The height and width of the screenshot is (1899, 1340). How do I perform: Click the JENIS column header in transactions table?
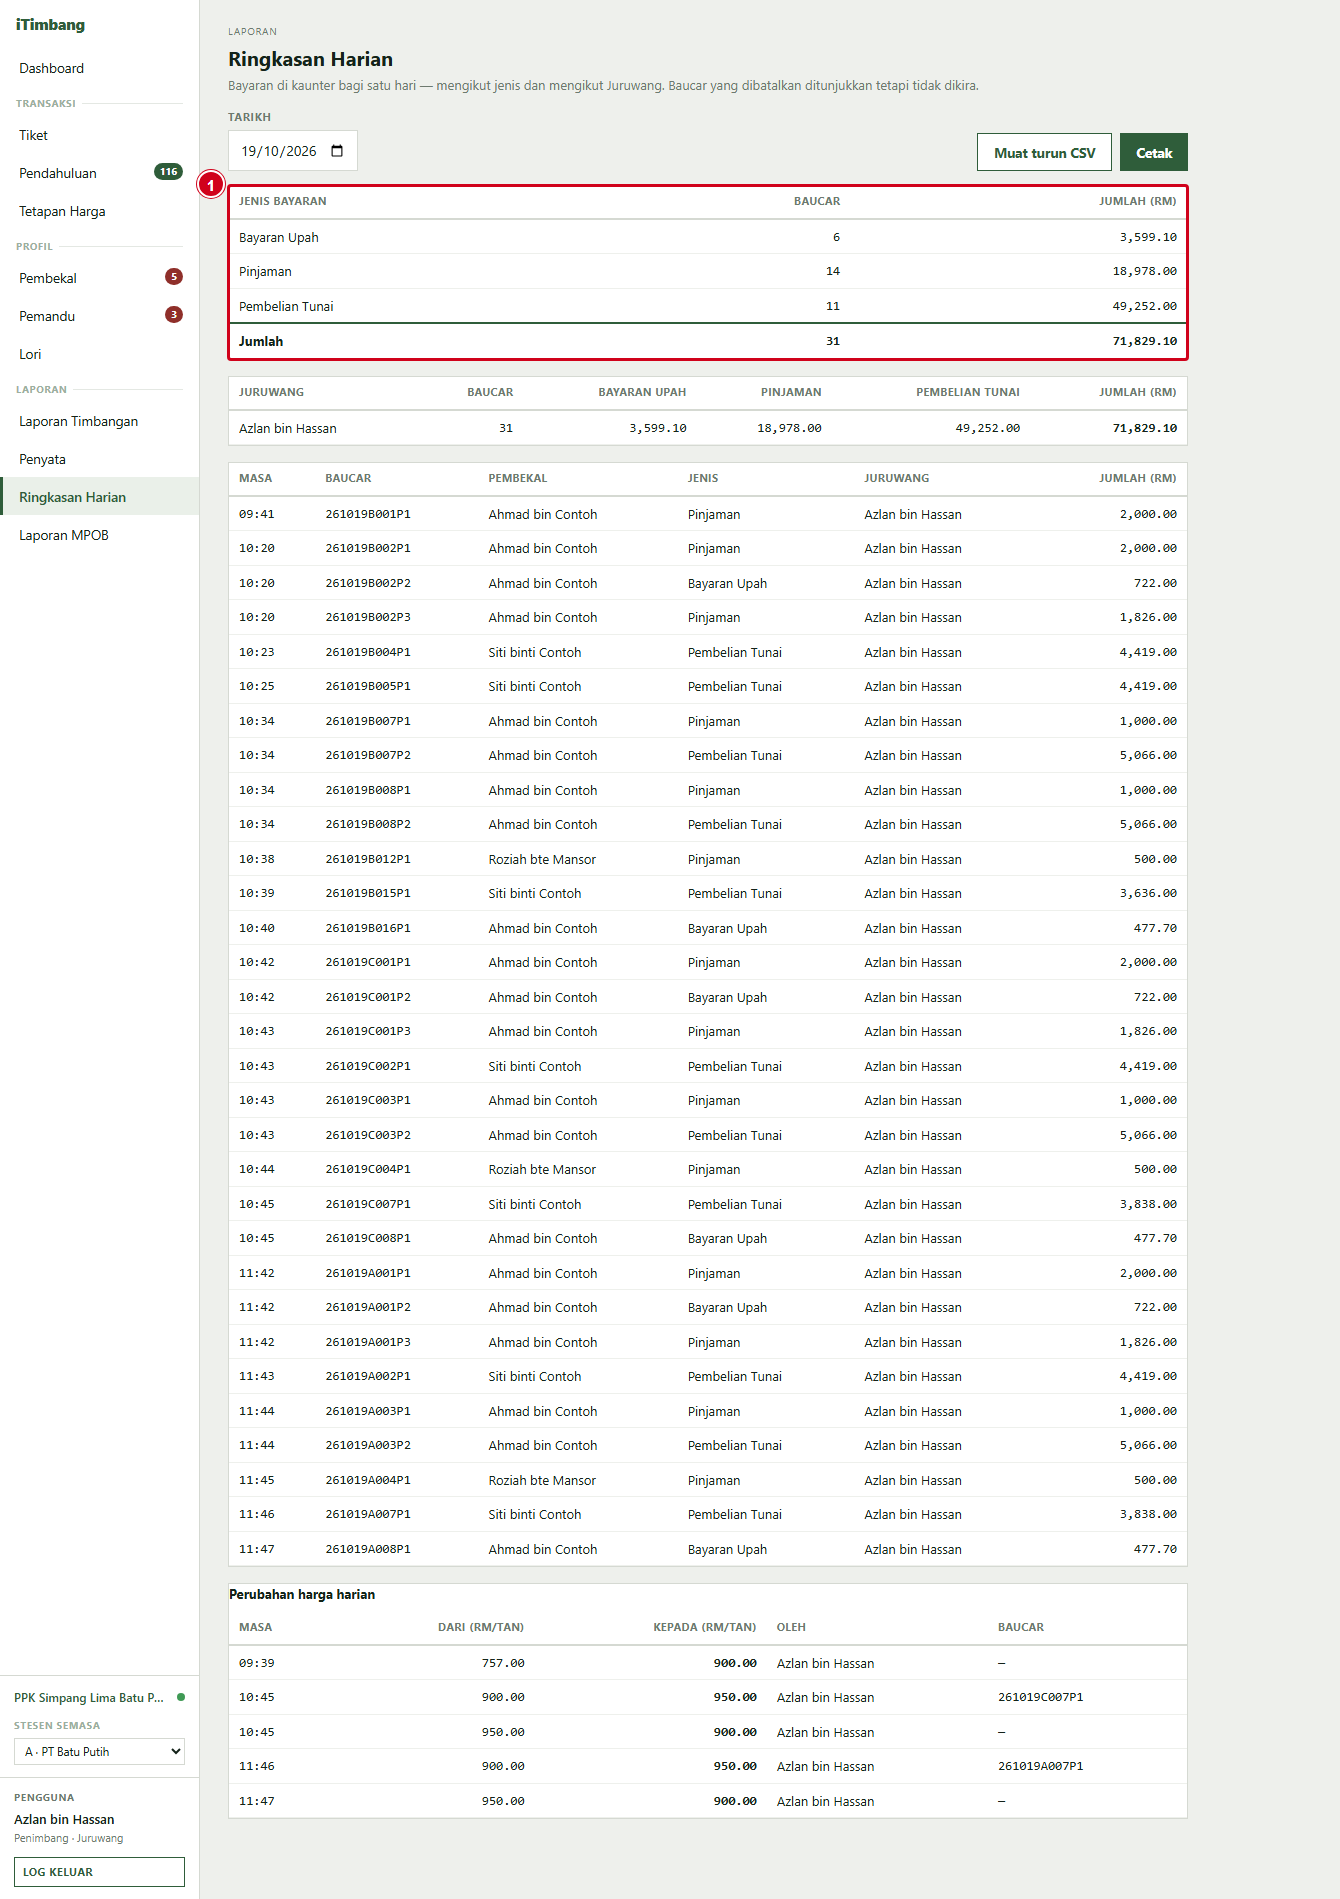pos(703,478)
